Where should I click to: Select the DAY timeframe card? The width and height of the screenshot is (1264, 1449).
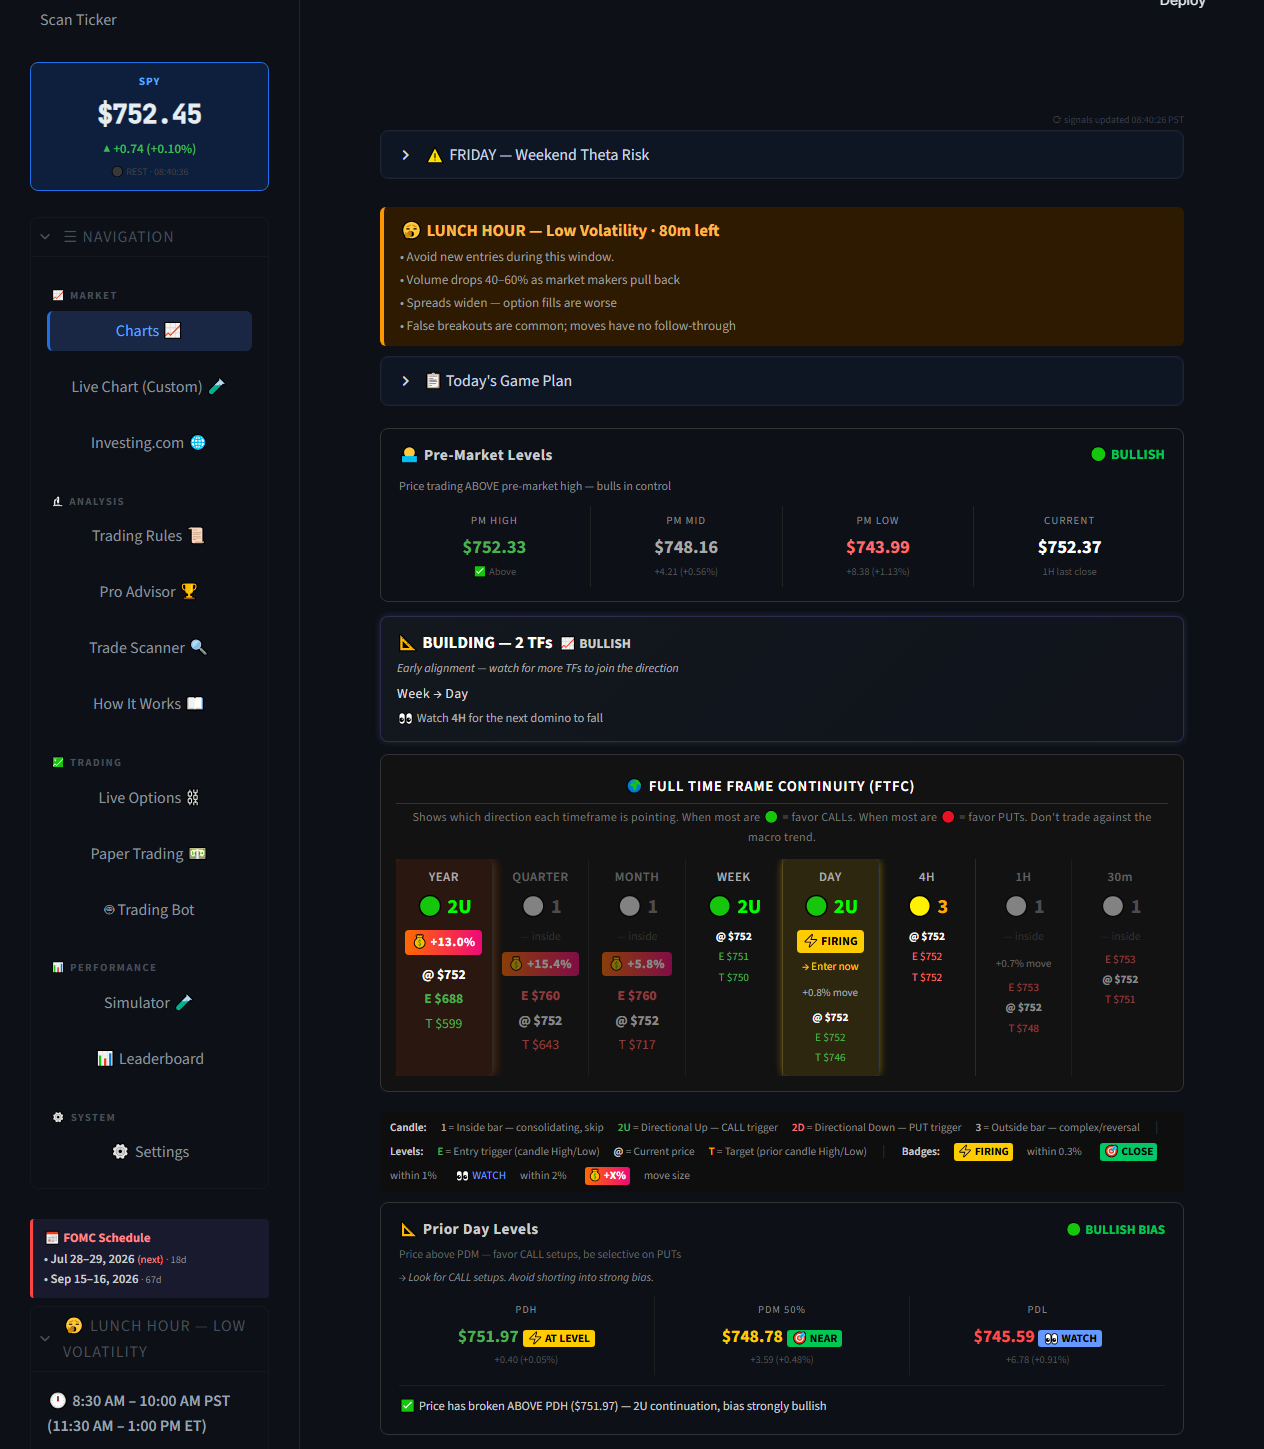pyautogui.click(x=830, y=967)
